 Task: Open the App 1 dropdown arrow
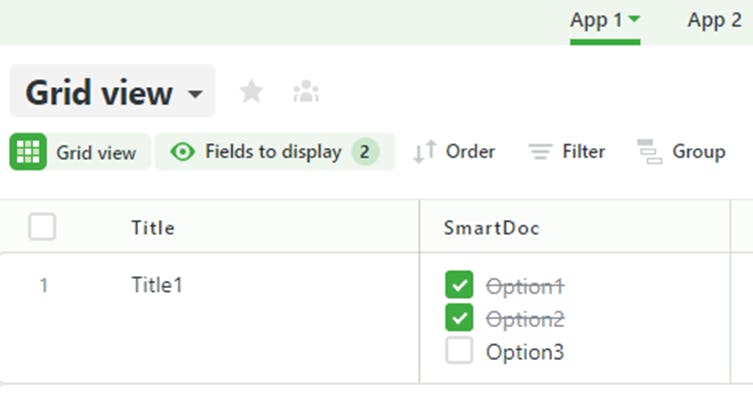pos(634,19)
